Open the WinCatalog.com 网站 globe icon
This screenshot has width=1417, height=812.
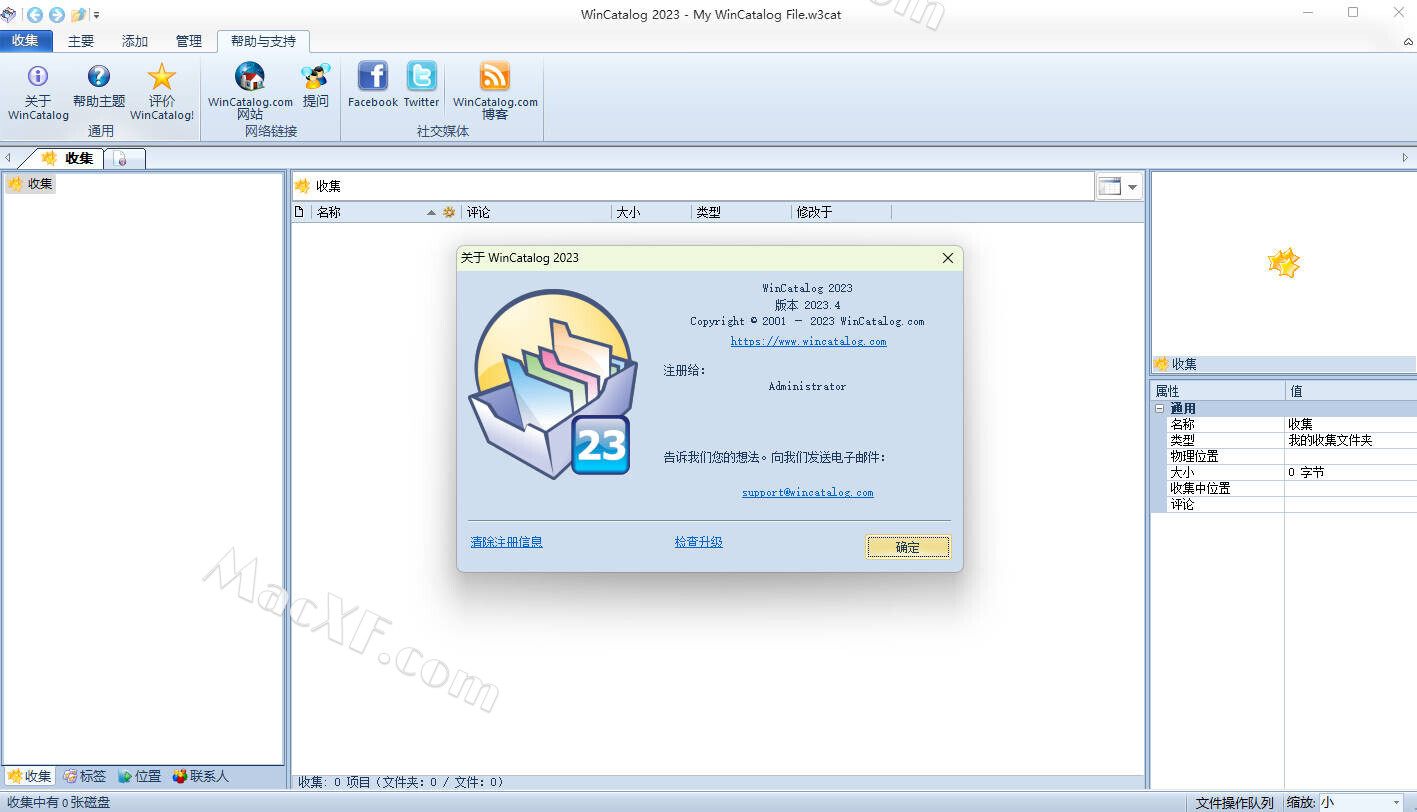[250, 77]
